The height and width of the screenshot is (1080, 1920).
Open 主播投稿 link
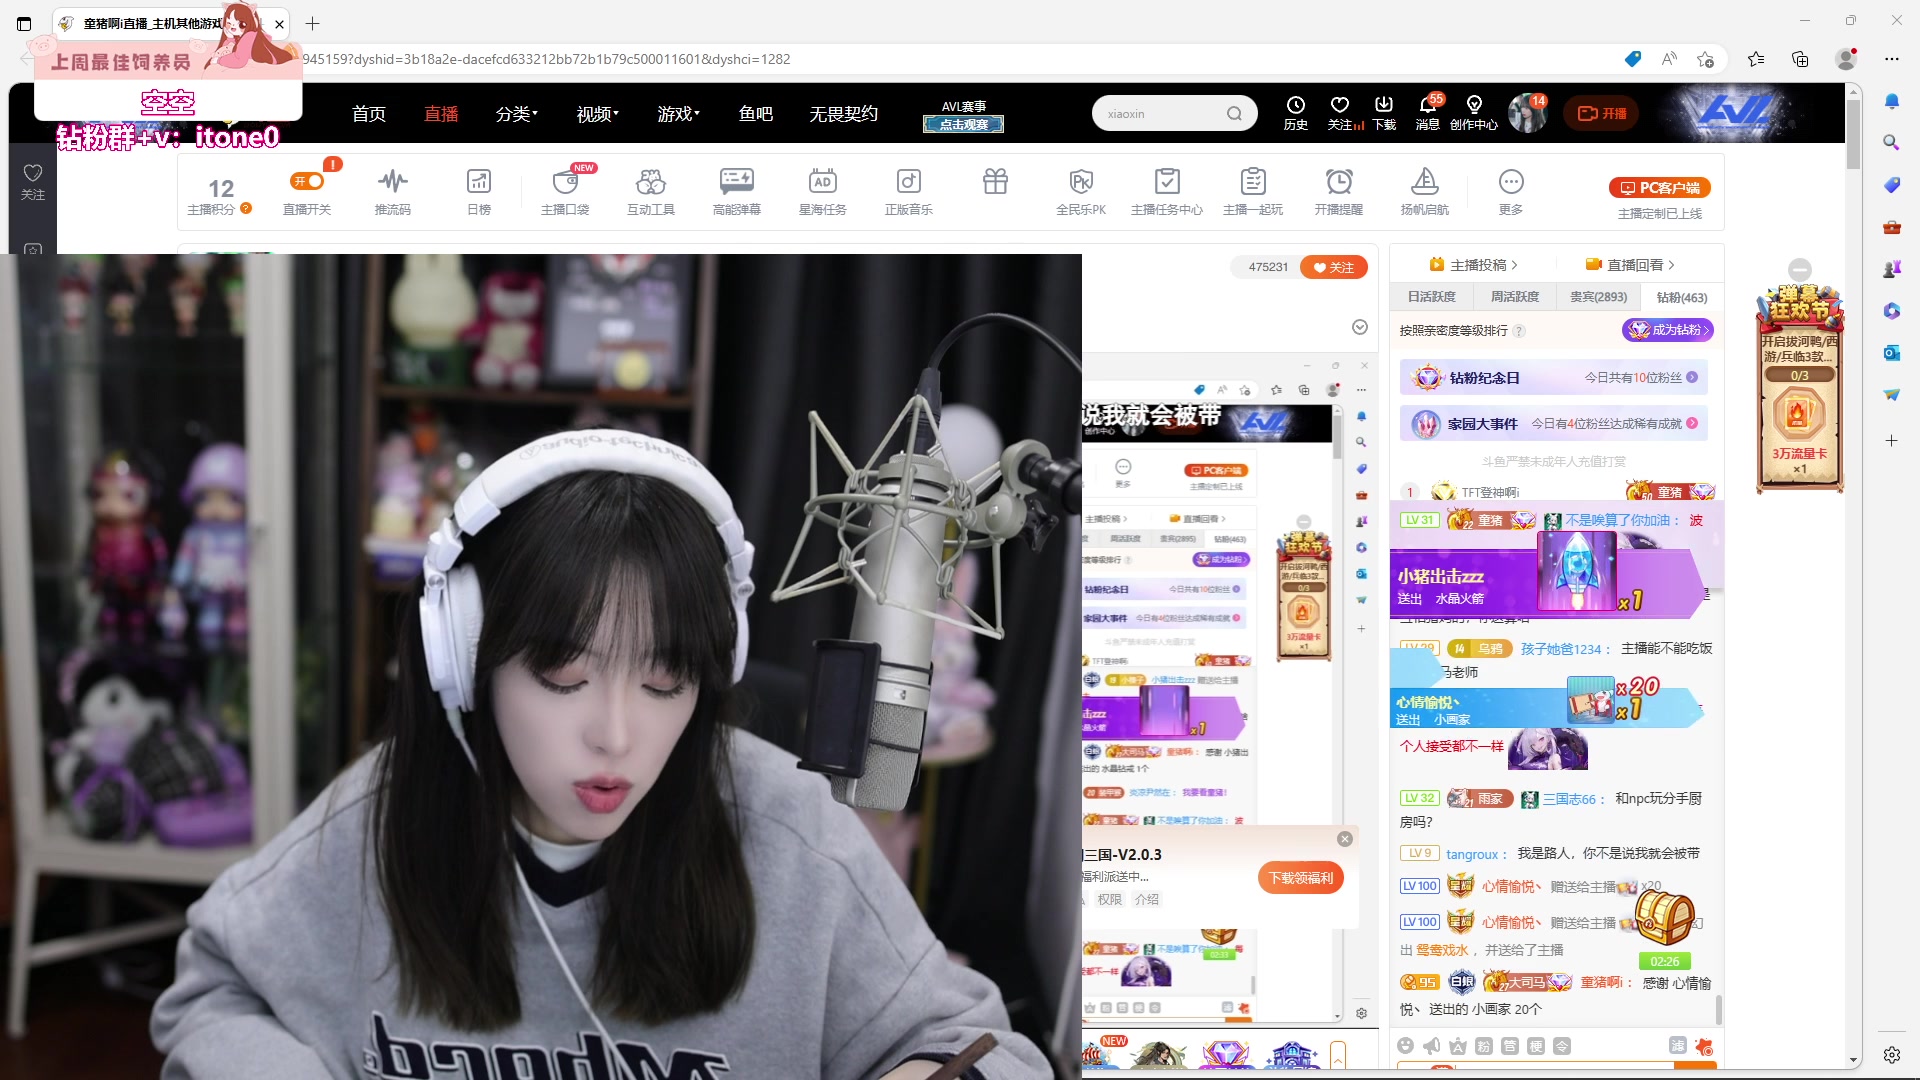tap(1474, 265)
